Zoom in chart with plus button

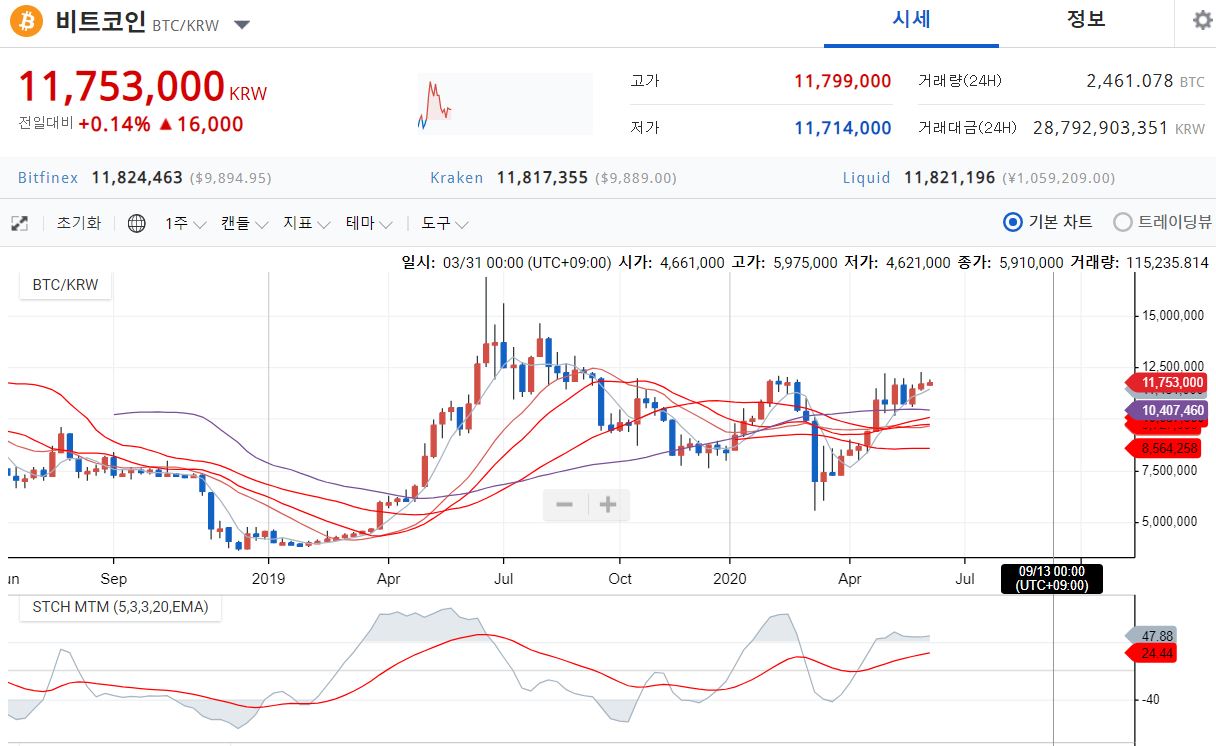(607, 505)
